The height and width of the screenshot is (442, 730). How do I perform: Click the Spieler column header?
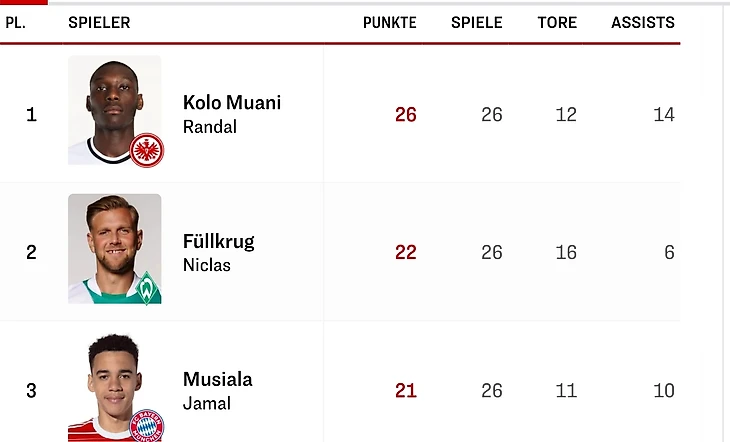click(99, 22)
